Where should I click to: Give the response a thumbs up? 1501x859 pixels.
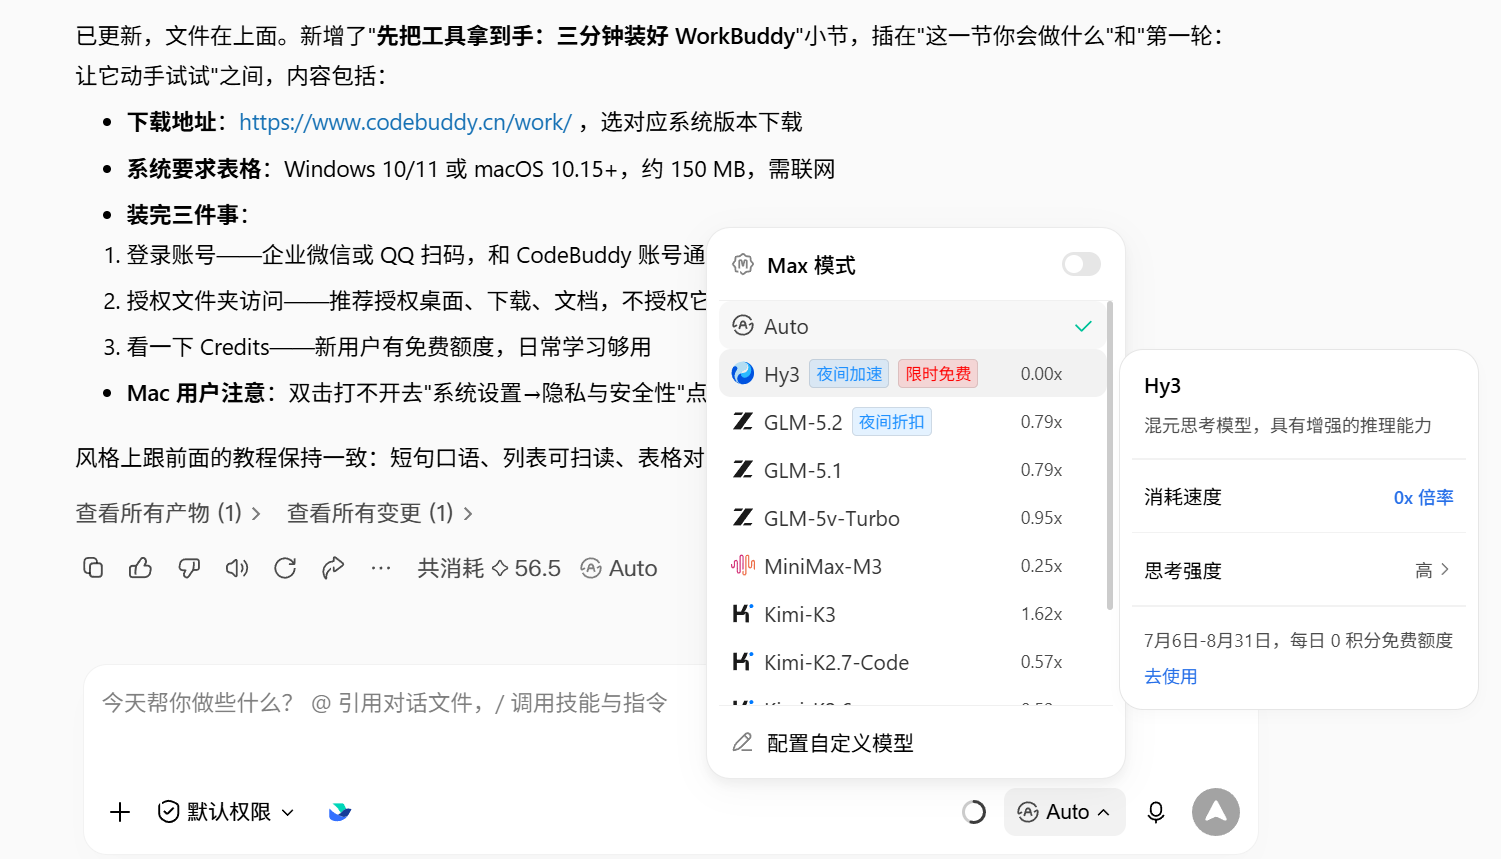tap(141, 568)
